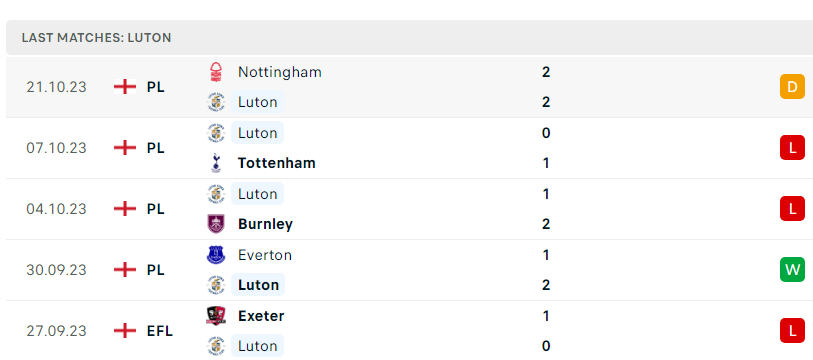813x360 pixels.
Task: Click the Exeter club crest icon
Action: (216, 316)
